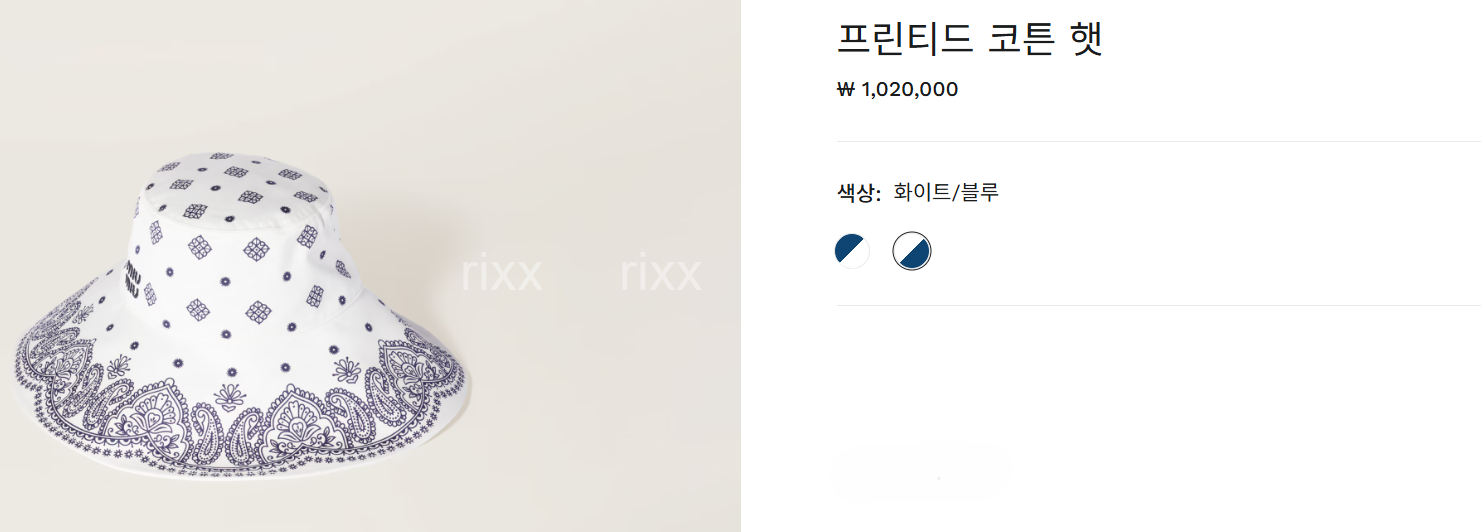Screen dimensions: 1481x532
Task: Click the left rixx watermark
Action: (501, 274)
